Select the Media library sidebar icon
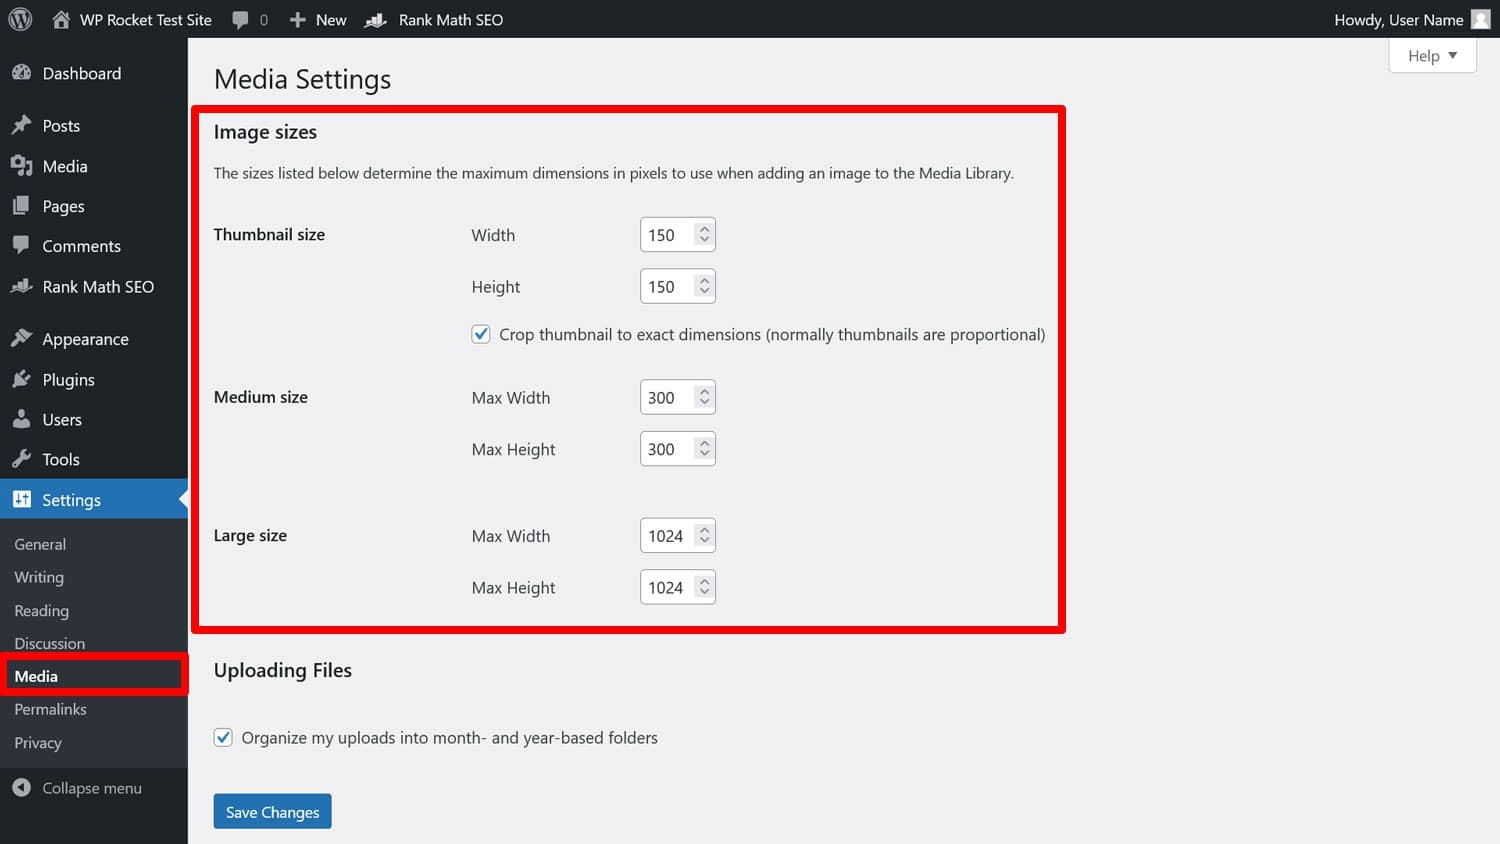Image resolution: width=1500 pixels, height=844 pixels. [22, 166]
